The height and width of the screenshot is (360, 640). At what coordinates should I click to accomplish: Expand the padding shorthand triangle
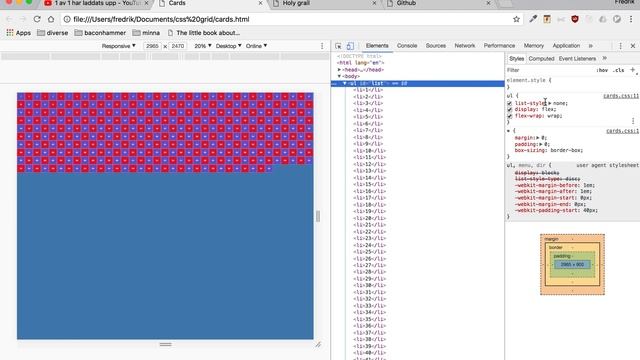click(541, 144)
